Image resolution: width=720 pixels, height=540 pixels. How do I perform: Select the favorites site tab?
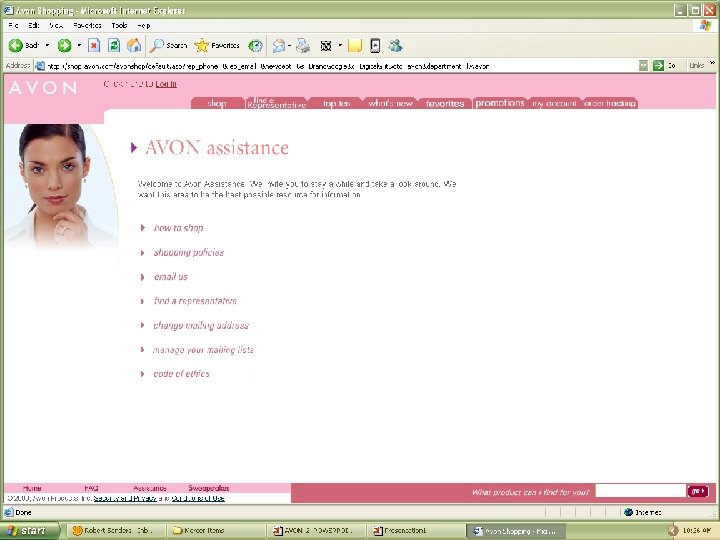pos(445,103)
